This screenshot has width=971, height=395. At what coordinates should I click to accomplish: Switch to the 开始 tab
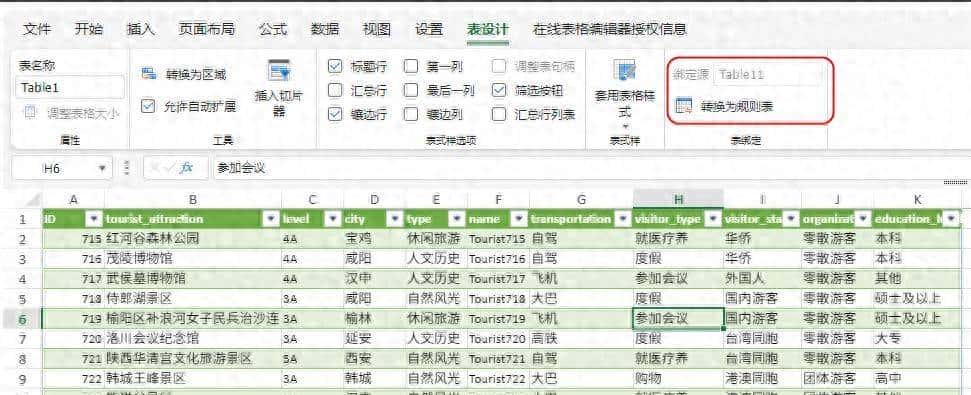(x=89, y=29)
